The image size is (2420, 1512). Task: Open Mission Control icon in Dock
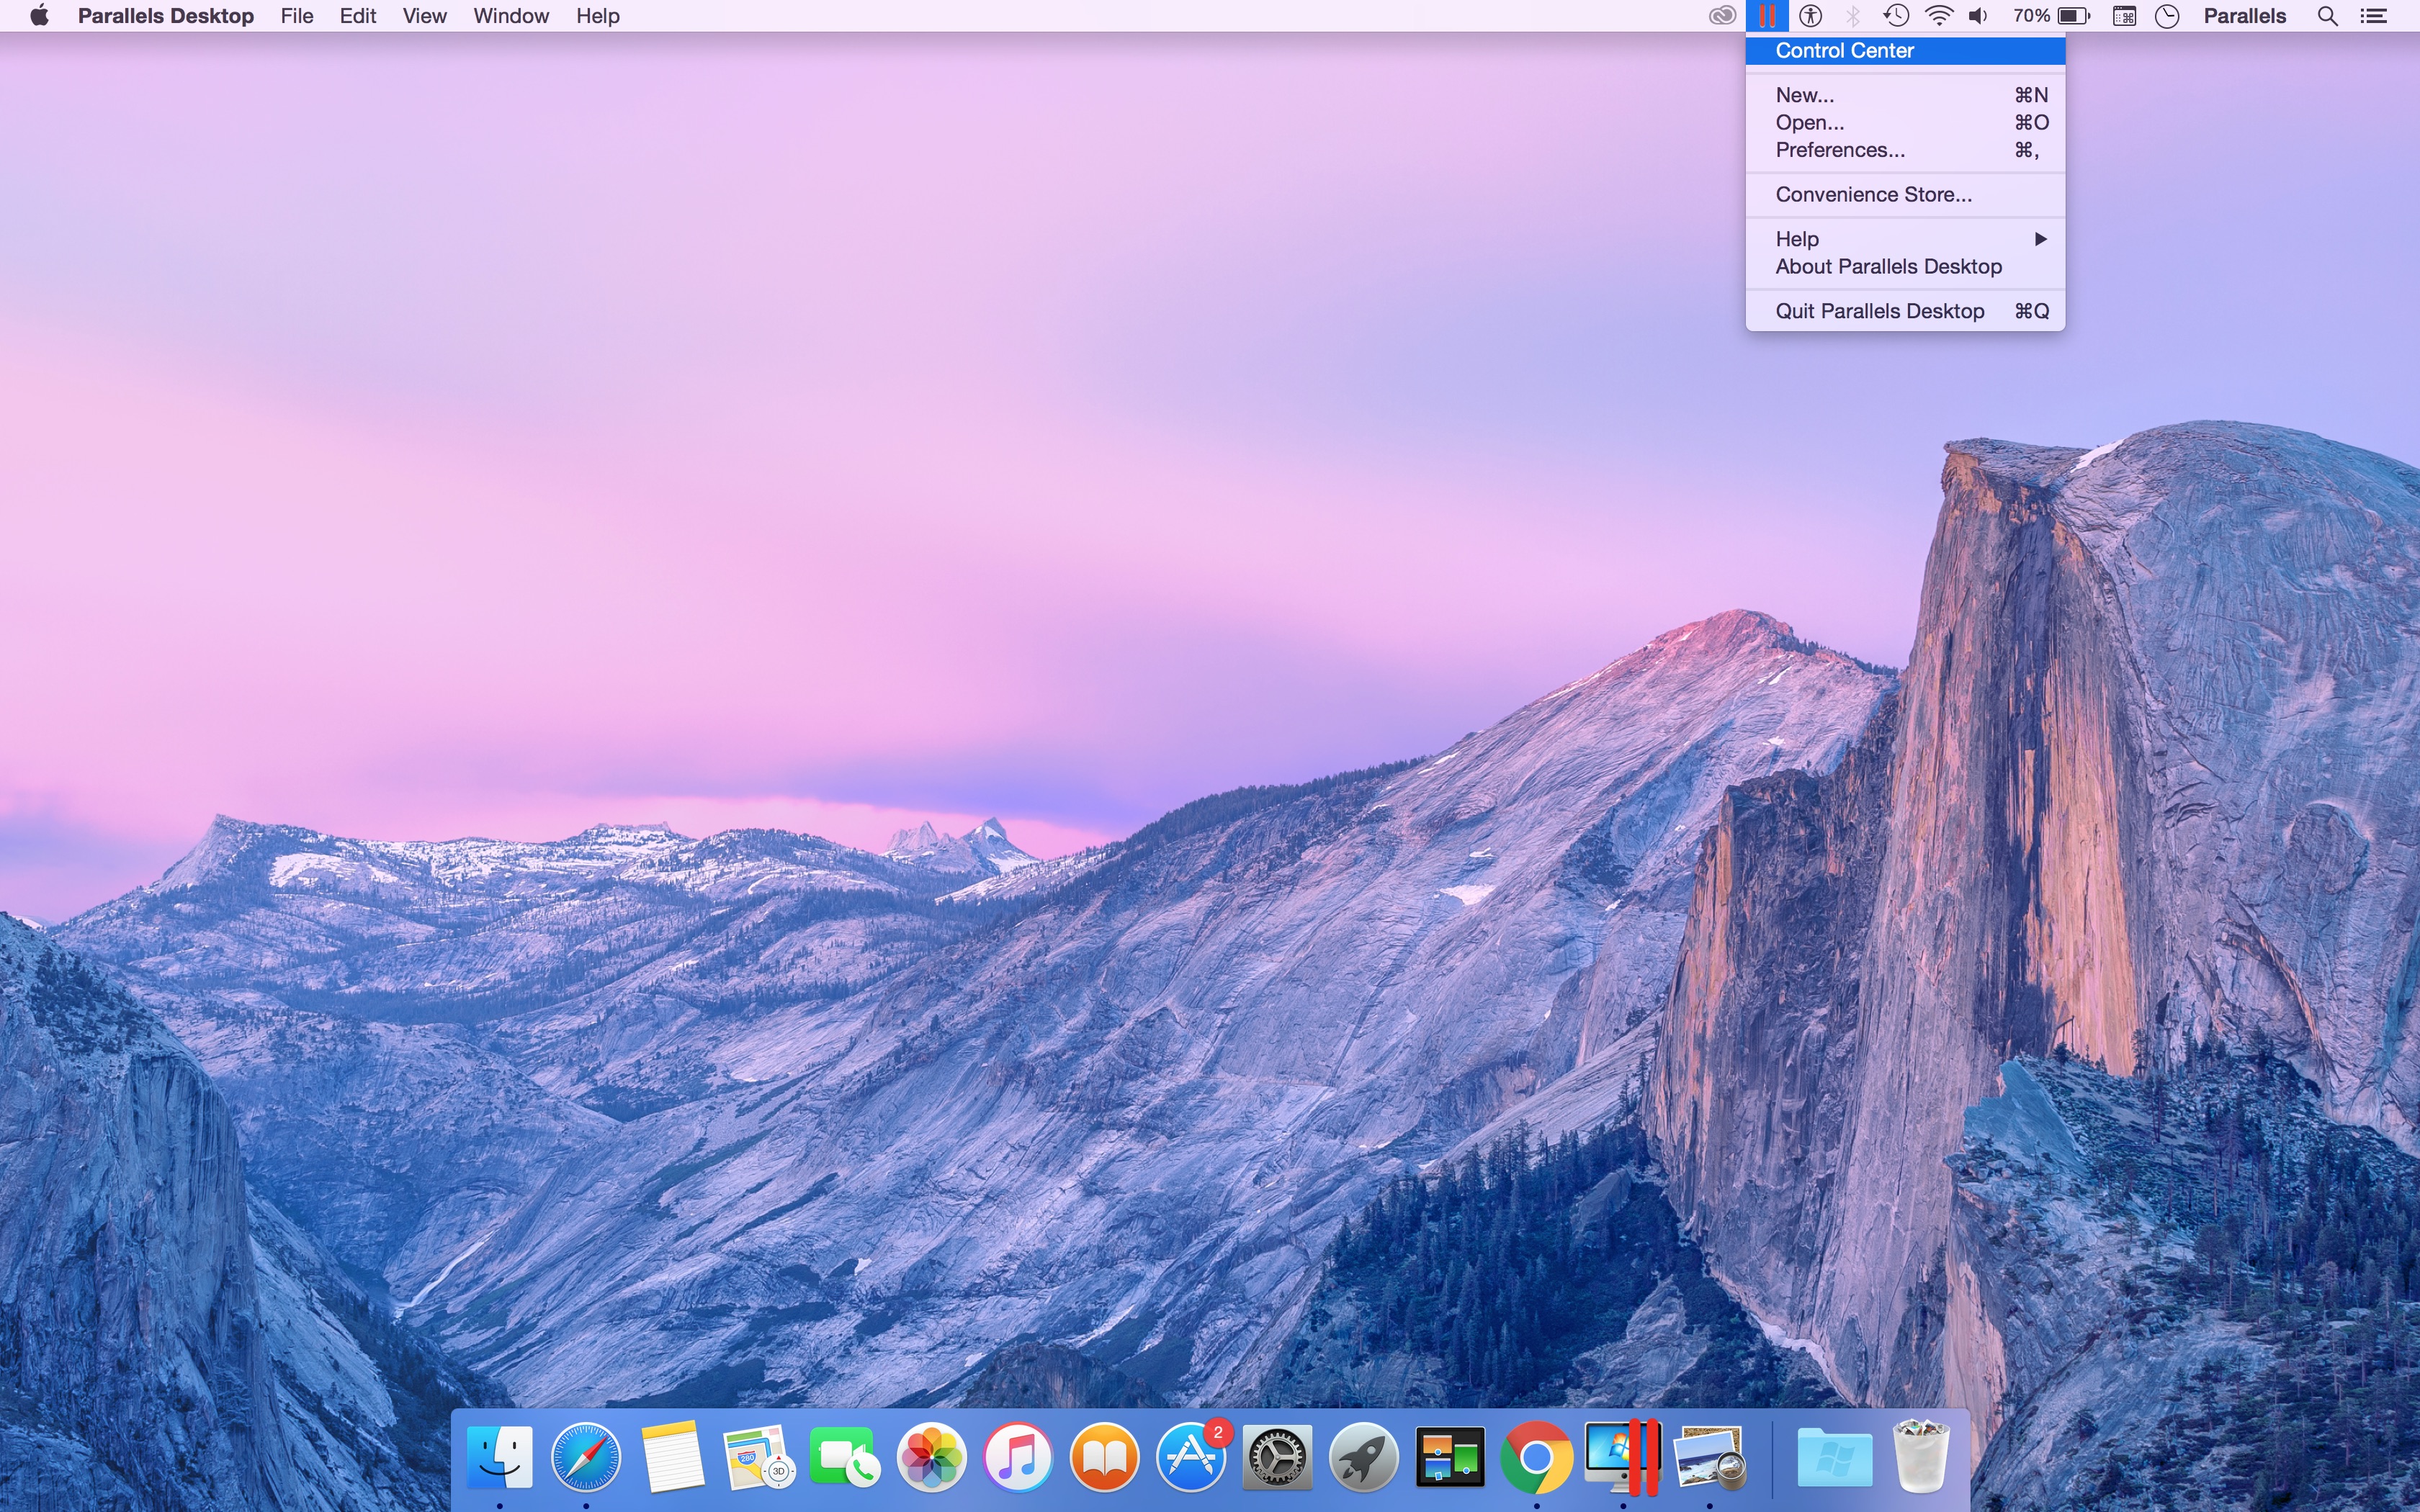click(x=1450, y=1457)
